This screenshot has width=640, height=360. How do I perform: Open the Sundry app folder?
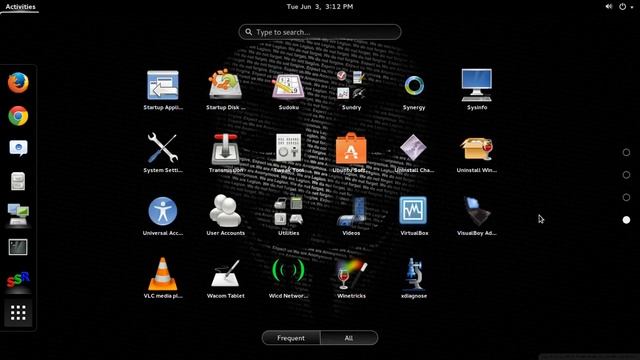click(x=351, y=85)
